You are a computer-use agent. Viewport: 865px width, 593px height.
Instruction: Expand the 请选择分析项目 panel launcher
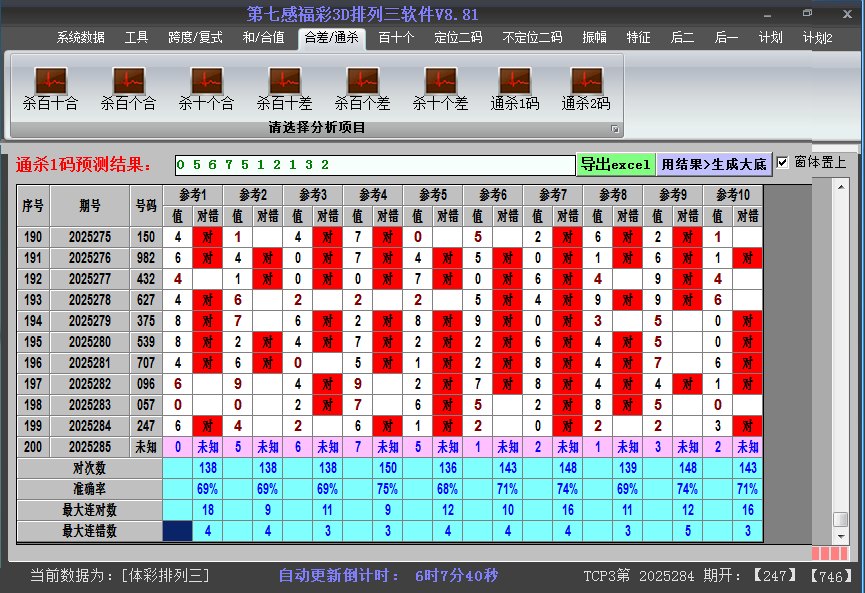click(x=615, y=129)
